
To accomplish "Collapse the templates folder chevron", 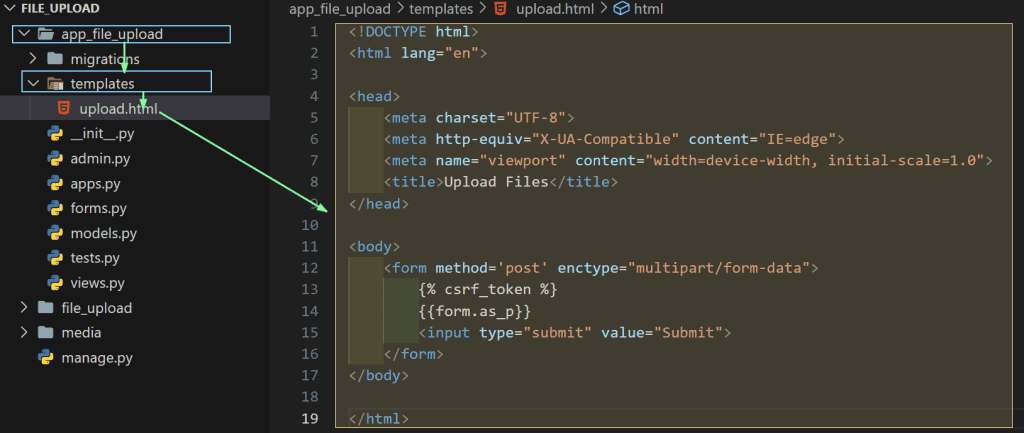I will [33, 84].
